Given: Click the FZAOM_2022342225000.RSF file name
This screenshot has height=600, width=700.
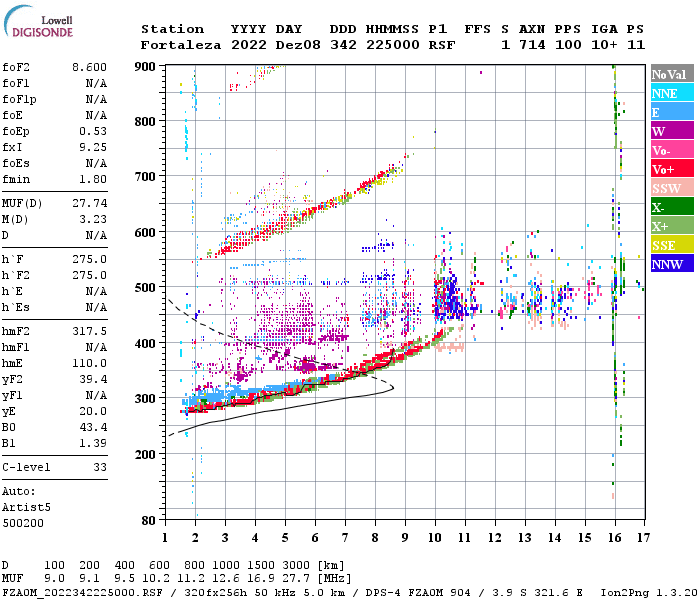Looking at the screenshot, I should point(82,593).
